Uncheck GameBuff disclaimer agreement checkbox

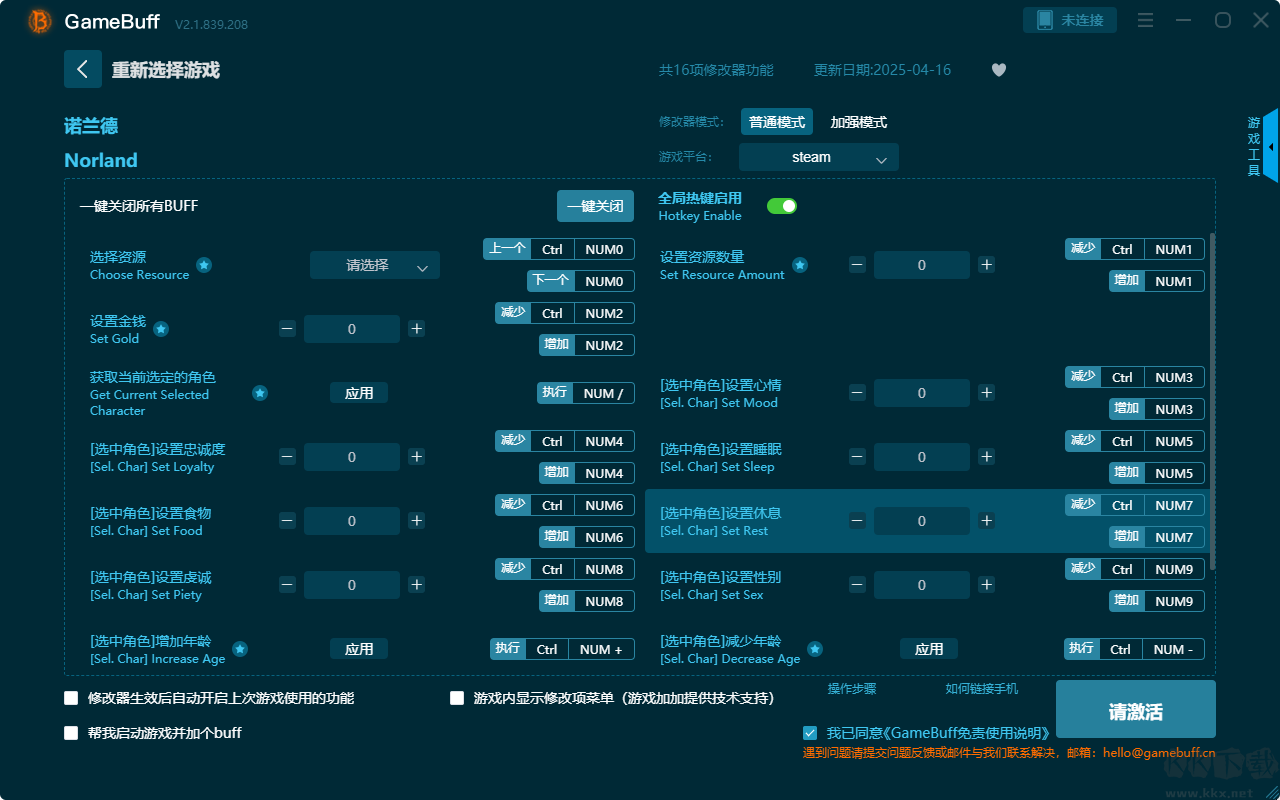pos(810,733)
